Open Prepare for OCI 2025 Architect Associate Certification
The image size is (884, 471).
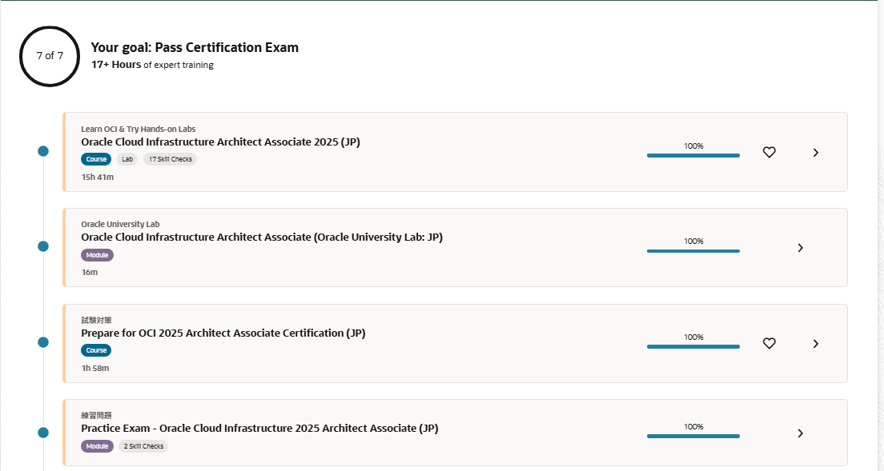(223, 333)
